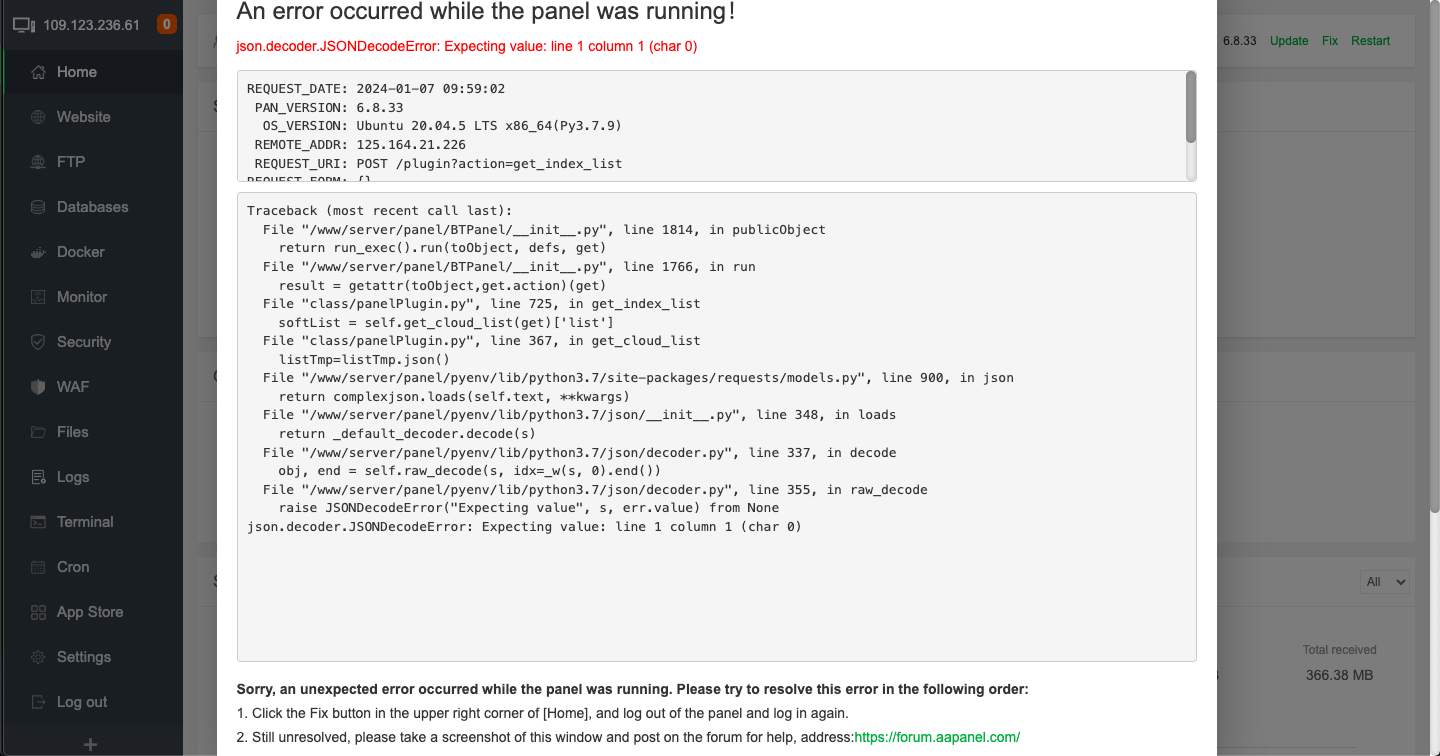Go to Settings in the sidebar
The height and width of the screenshot is (756, 1440).
[x=83, y=657]
